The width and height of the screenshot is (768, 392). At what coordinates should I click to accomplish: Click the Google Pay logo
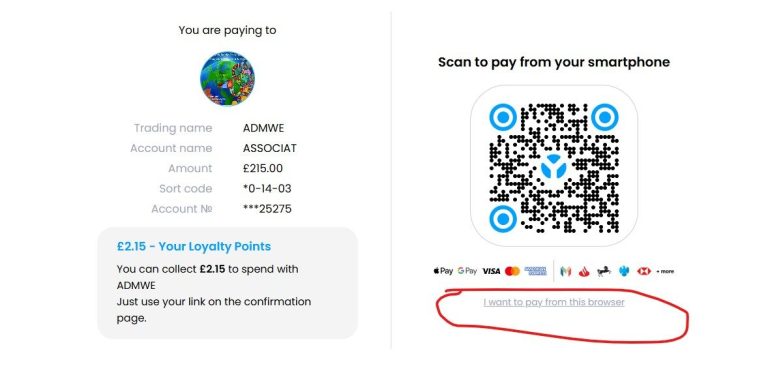point(467,271)
